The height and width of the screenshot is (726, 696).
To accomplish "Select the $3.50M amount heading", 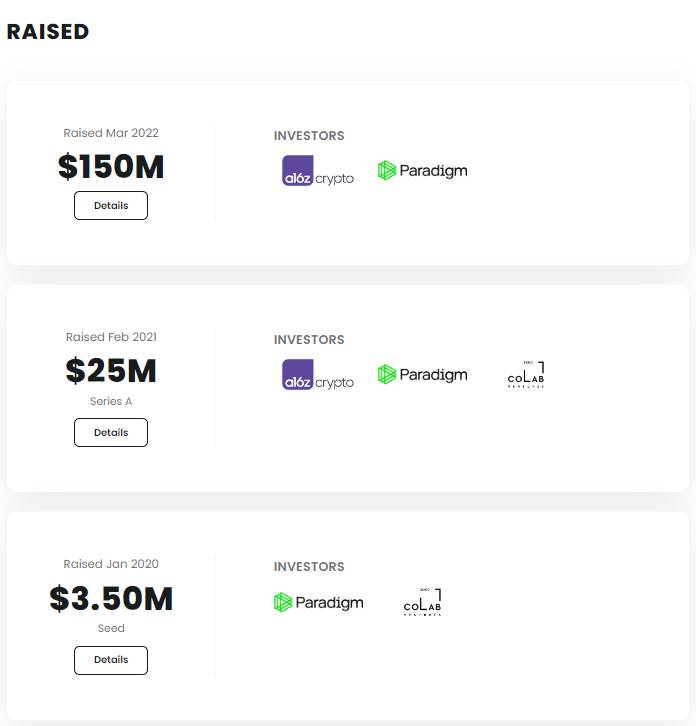I will point(111,598).
